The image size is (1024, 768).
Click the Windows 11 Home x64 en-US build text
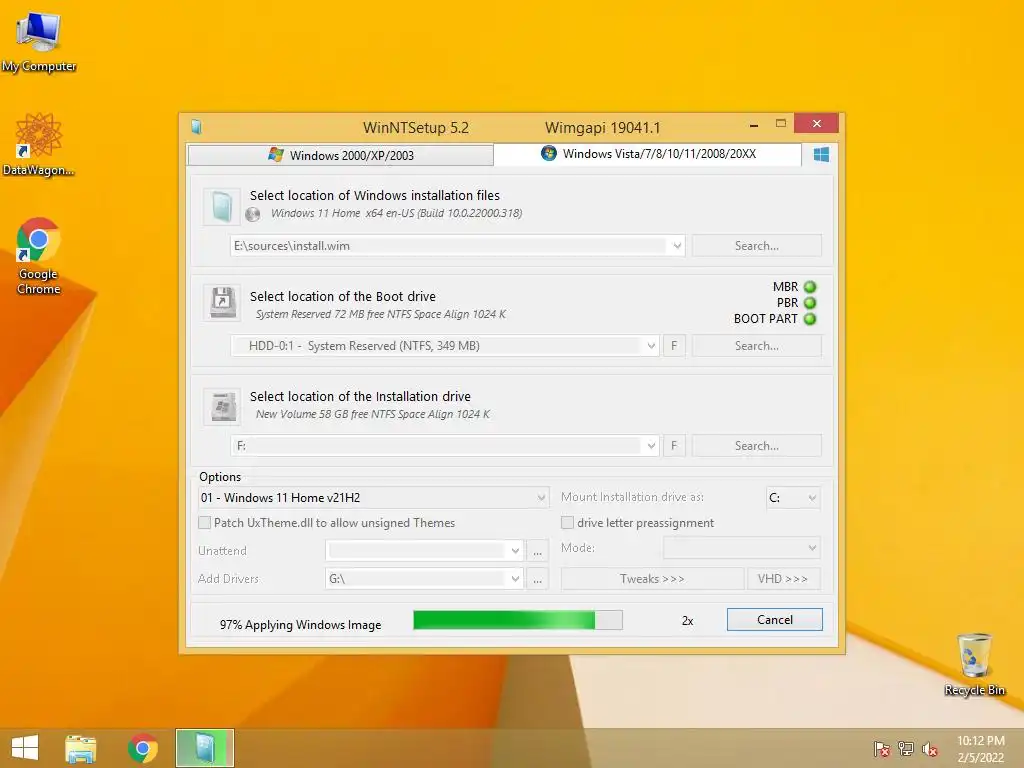point(396,213)
